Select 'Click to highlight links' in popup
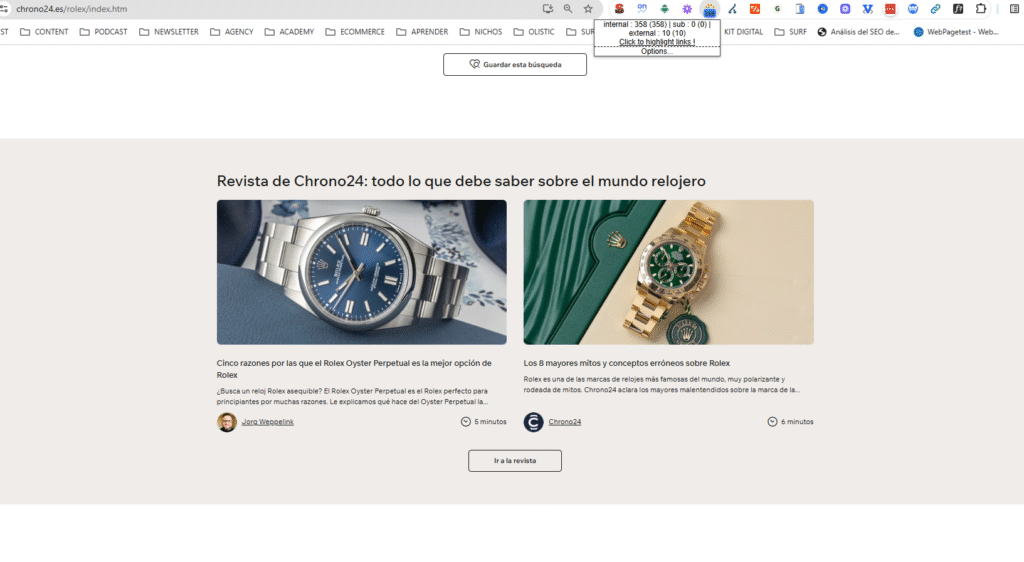The image size is (1024, 562). coord(656,42)
